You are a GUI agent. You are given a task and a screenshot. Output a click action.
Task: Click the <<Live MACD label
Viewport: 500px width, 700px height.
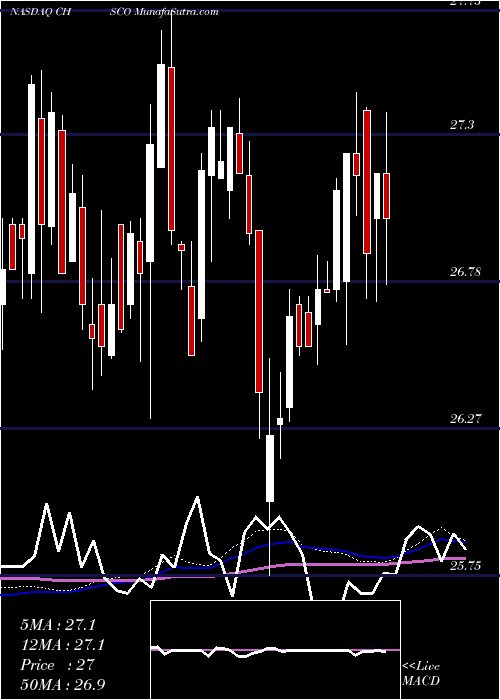pos(421,673)
